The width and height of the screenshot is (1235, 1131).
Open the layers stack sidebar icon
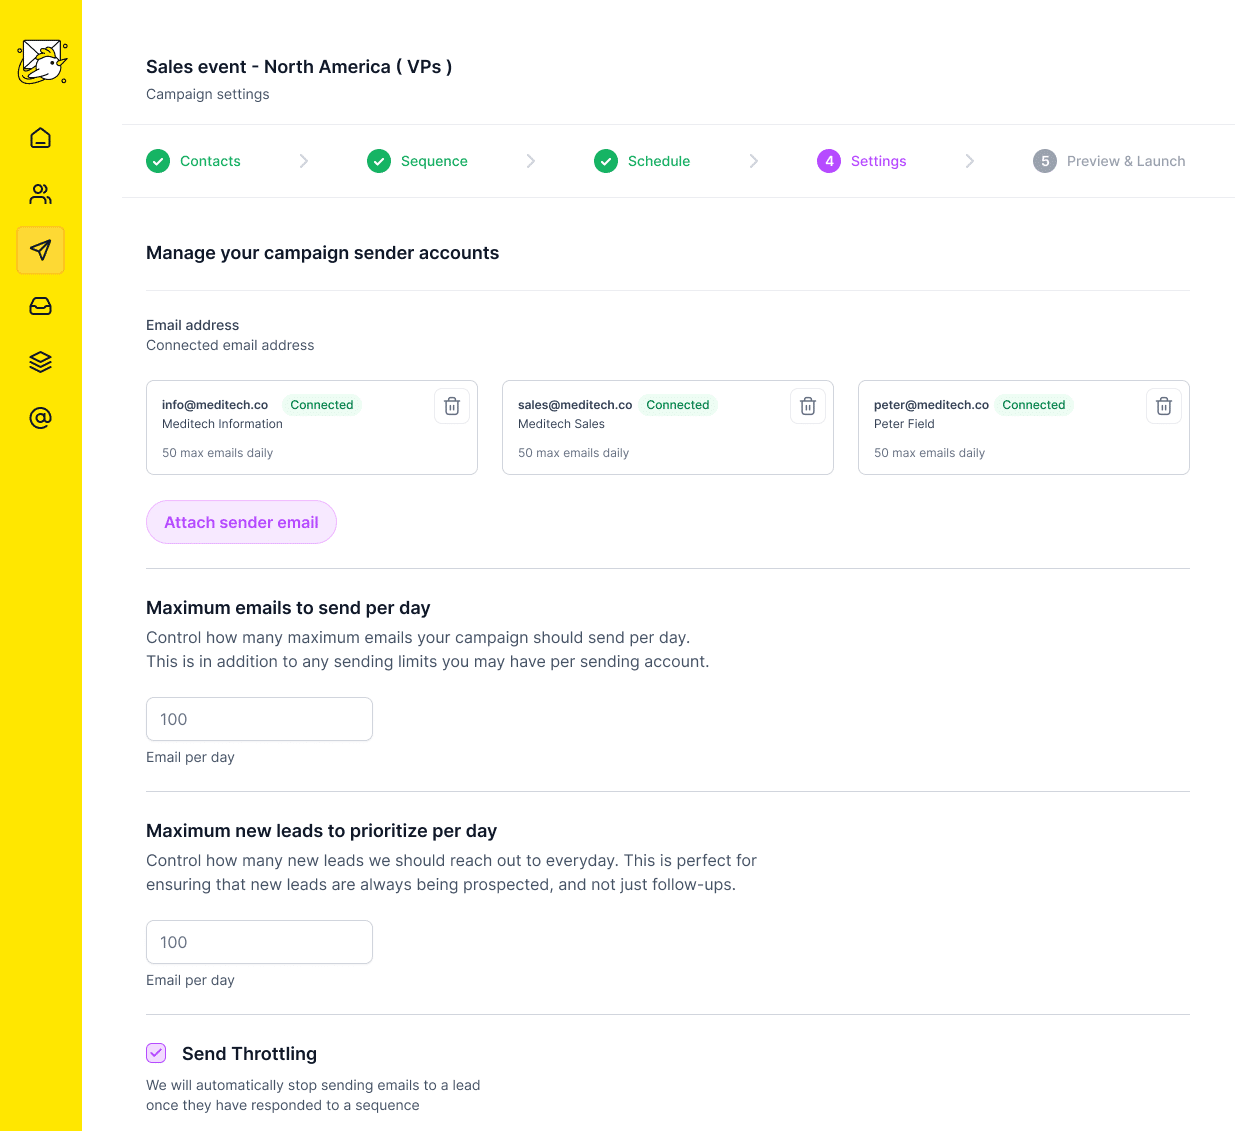click(x=41, y=362)
